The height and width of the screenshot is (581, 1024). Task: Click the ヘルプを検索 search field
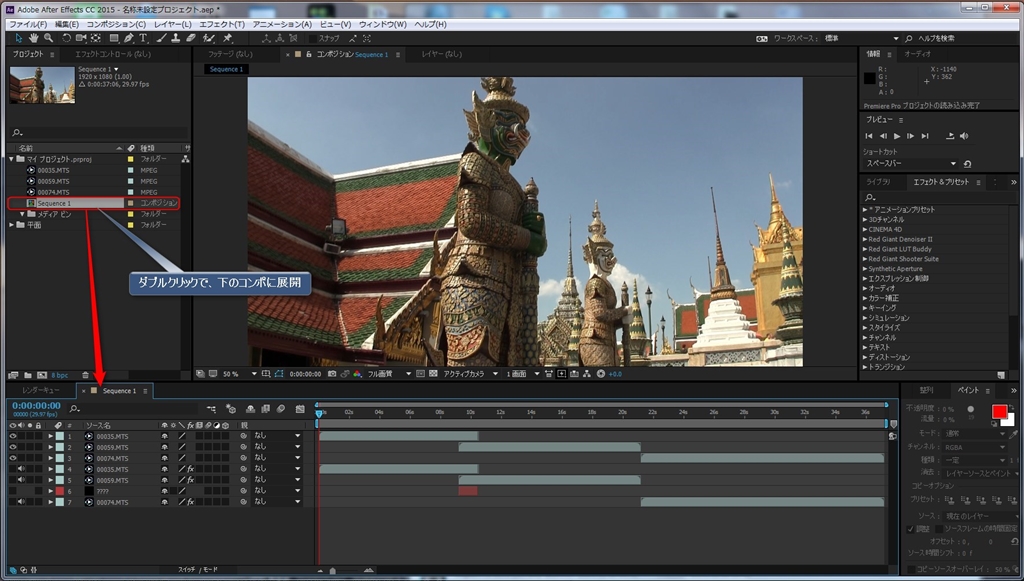coord(935,38)
